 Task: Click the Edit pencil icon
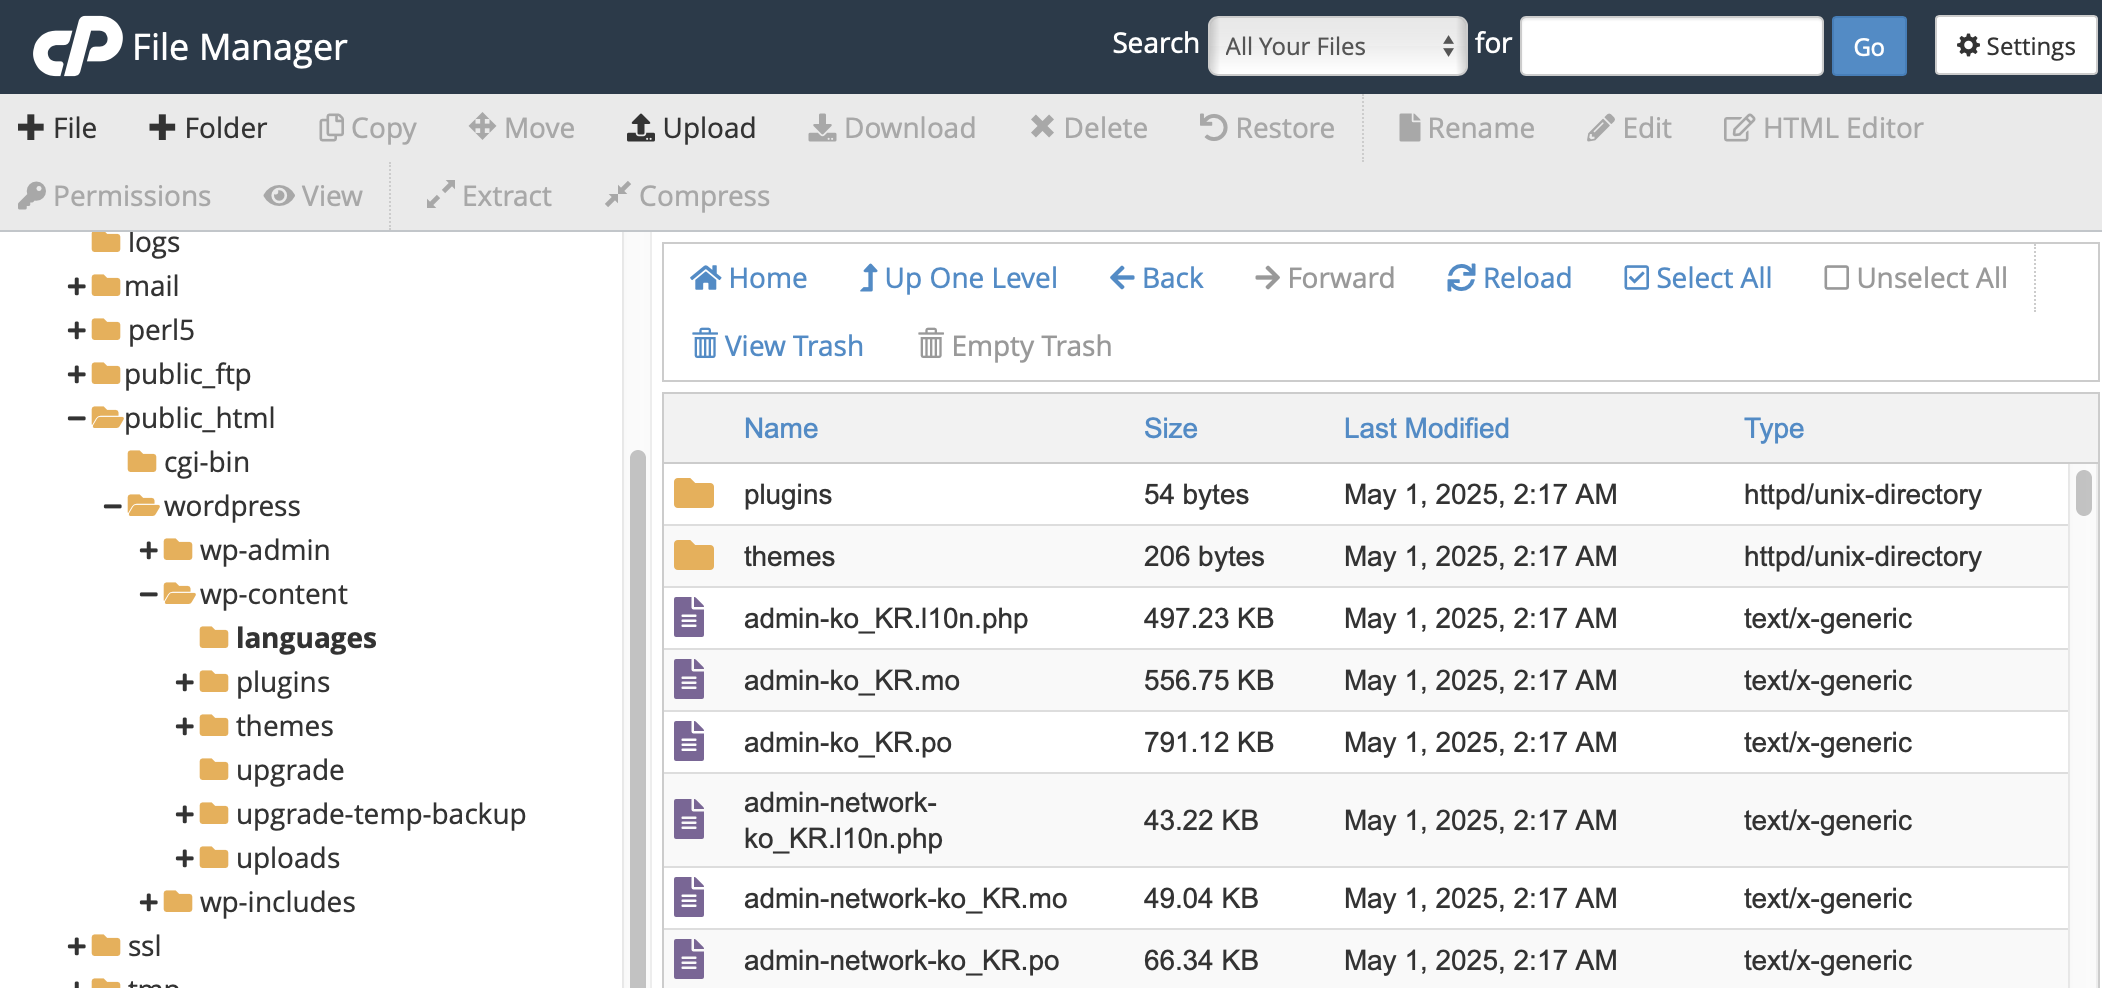(1600, 128)
